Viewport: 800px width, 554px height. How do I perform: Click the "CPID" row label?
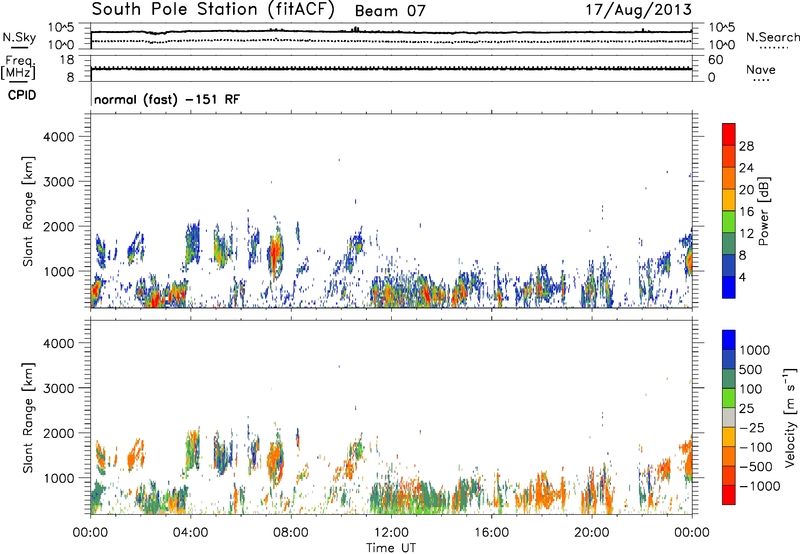coord(22,95)
